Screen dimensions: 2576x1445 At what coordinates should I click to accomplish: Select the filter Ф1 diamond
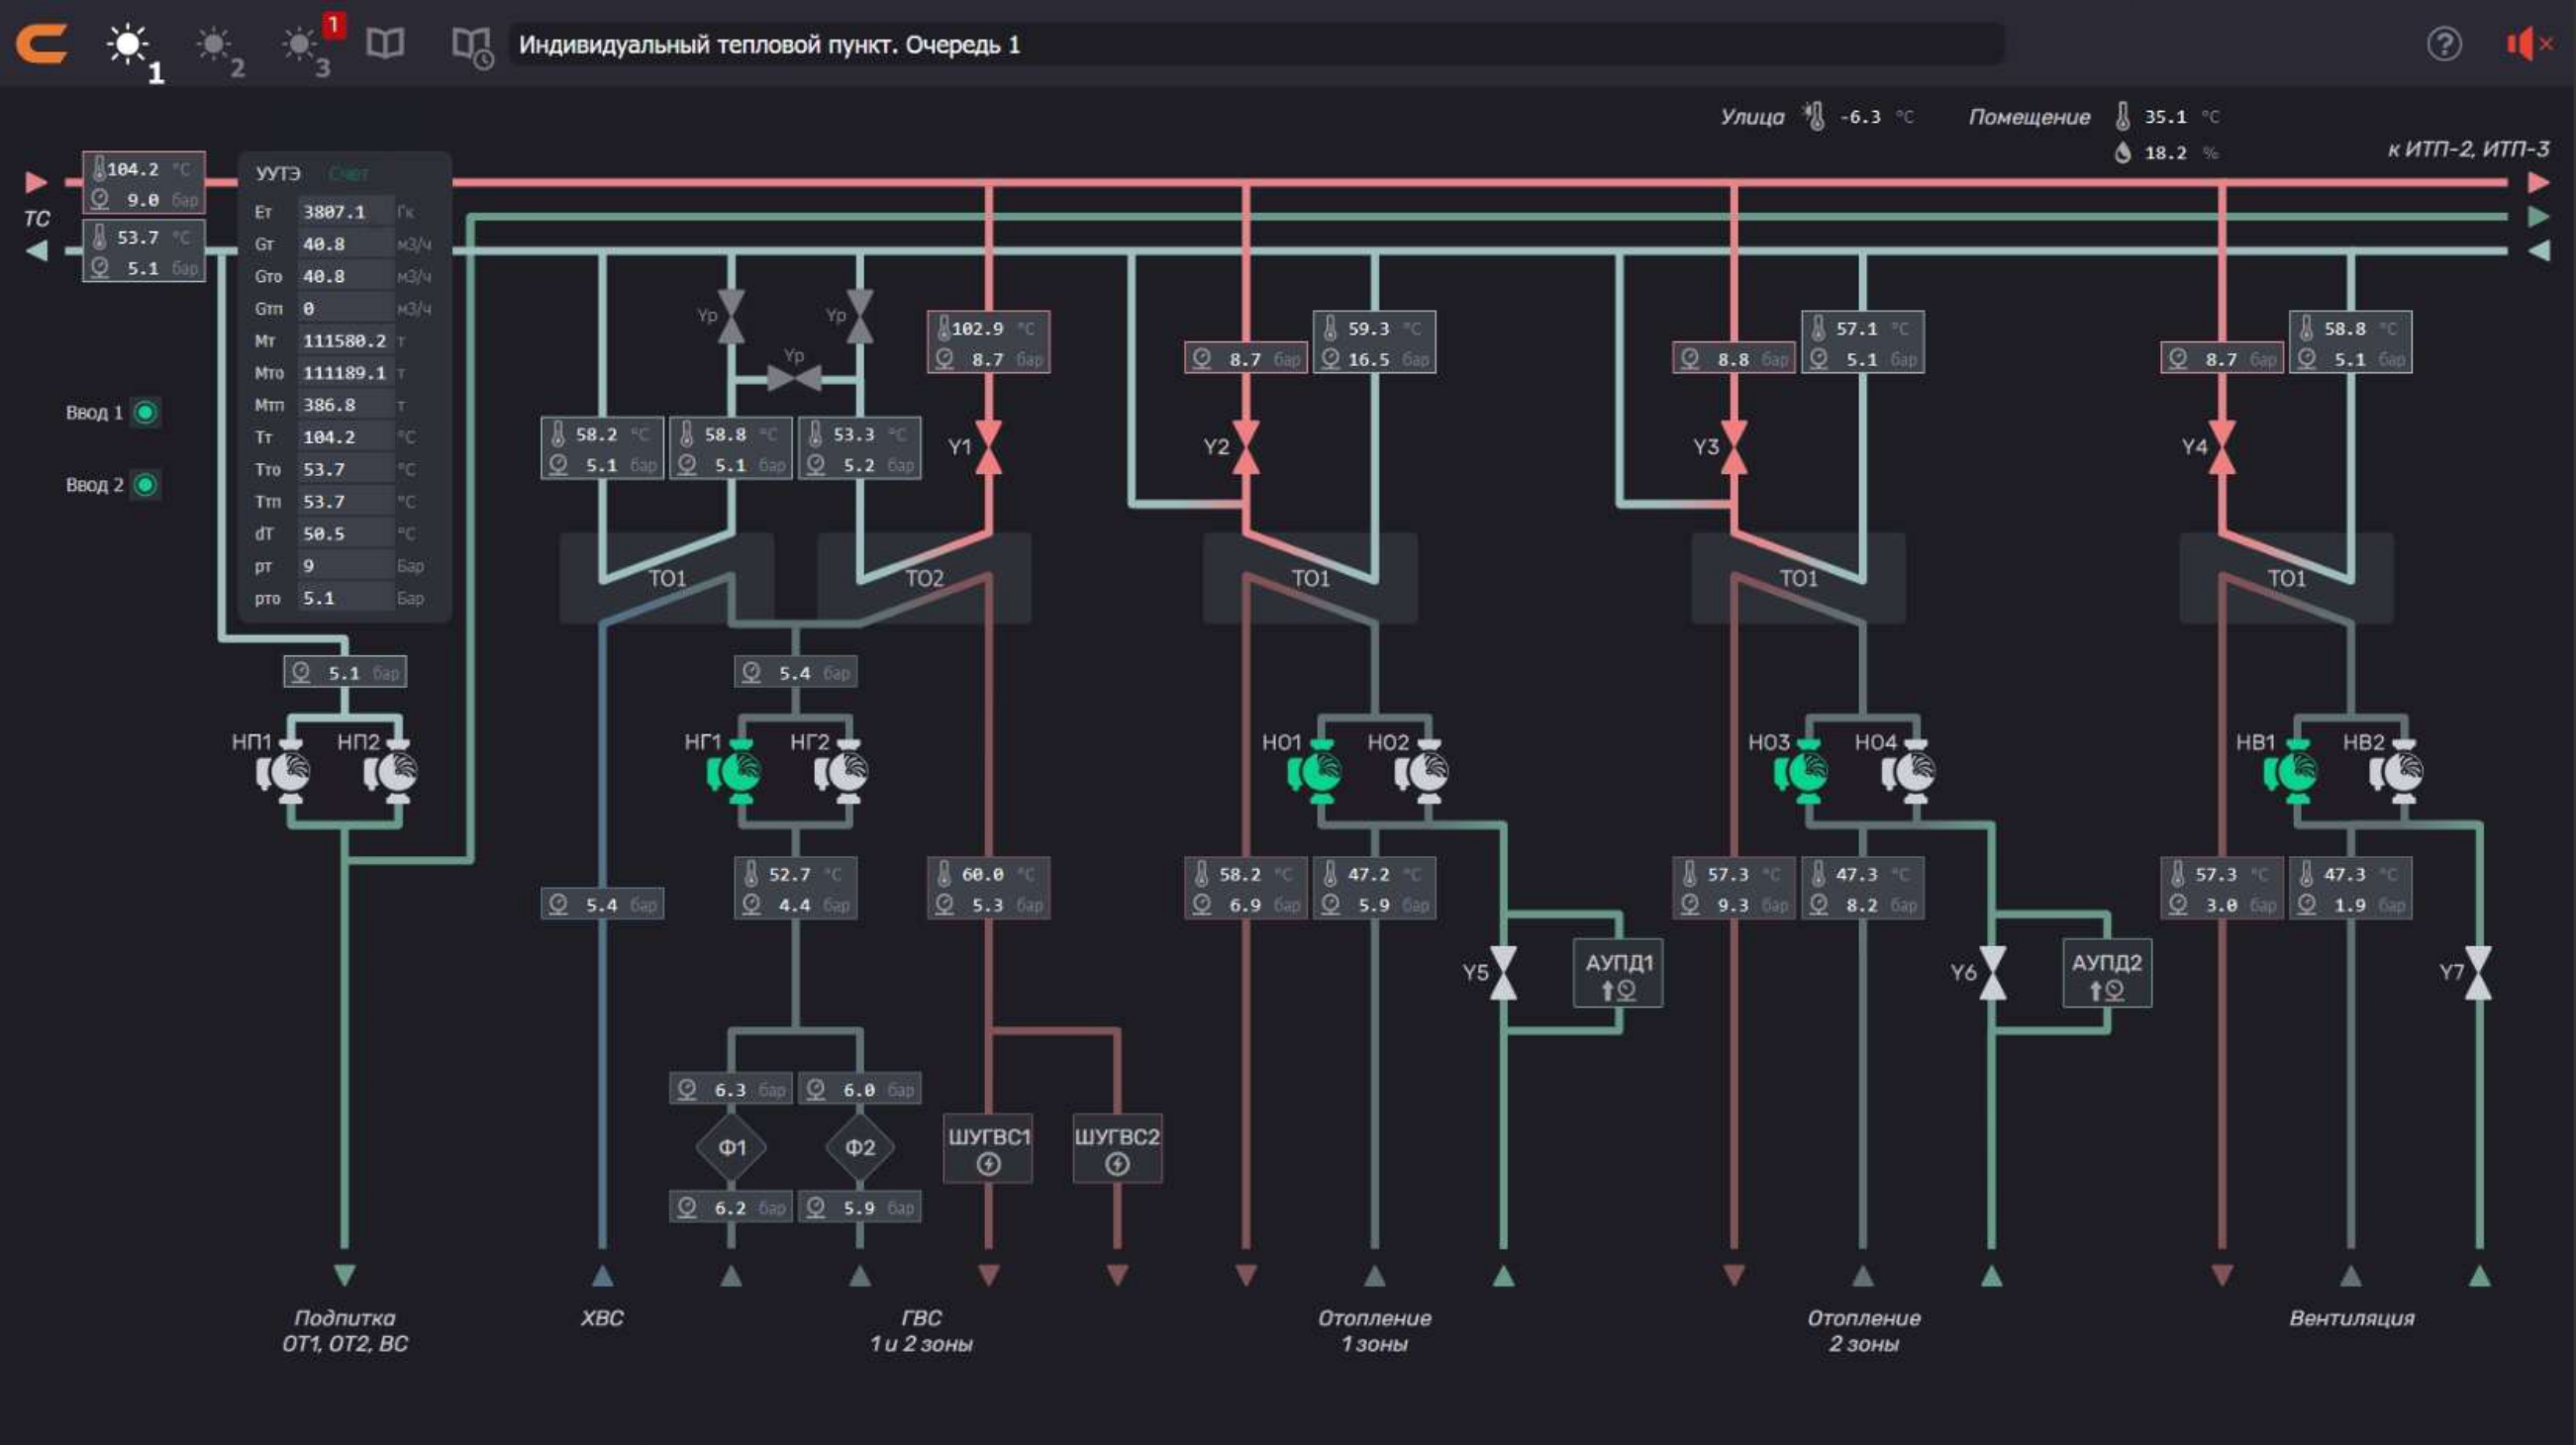click(732, 1147)
